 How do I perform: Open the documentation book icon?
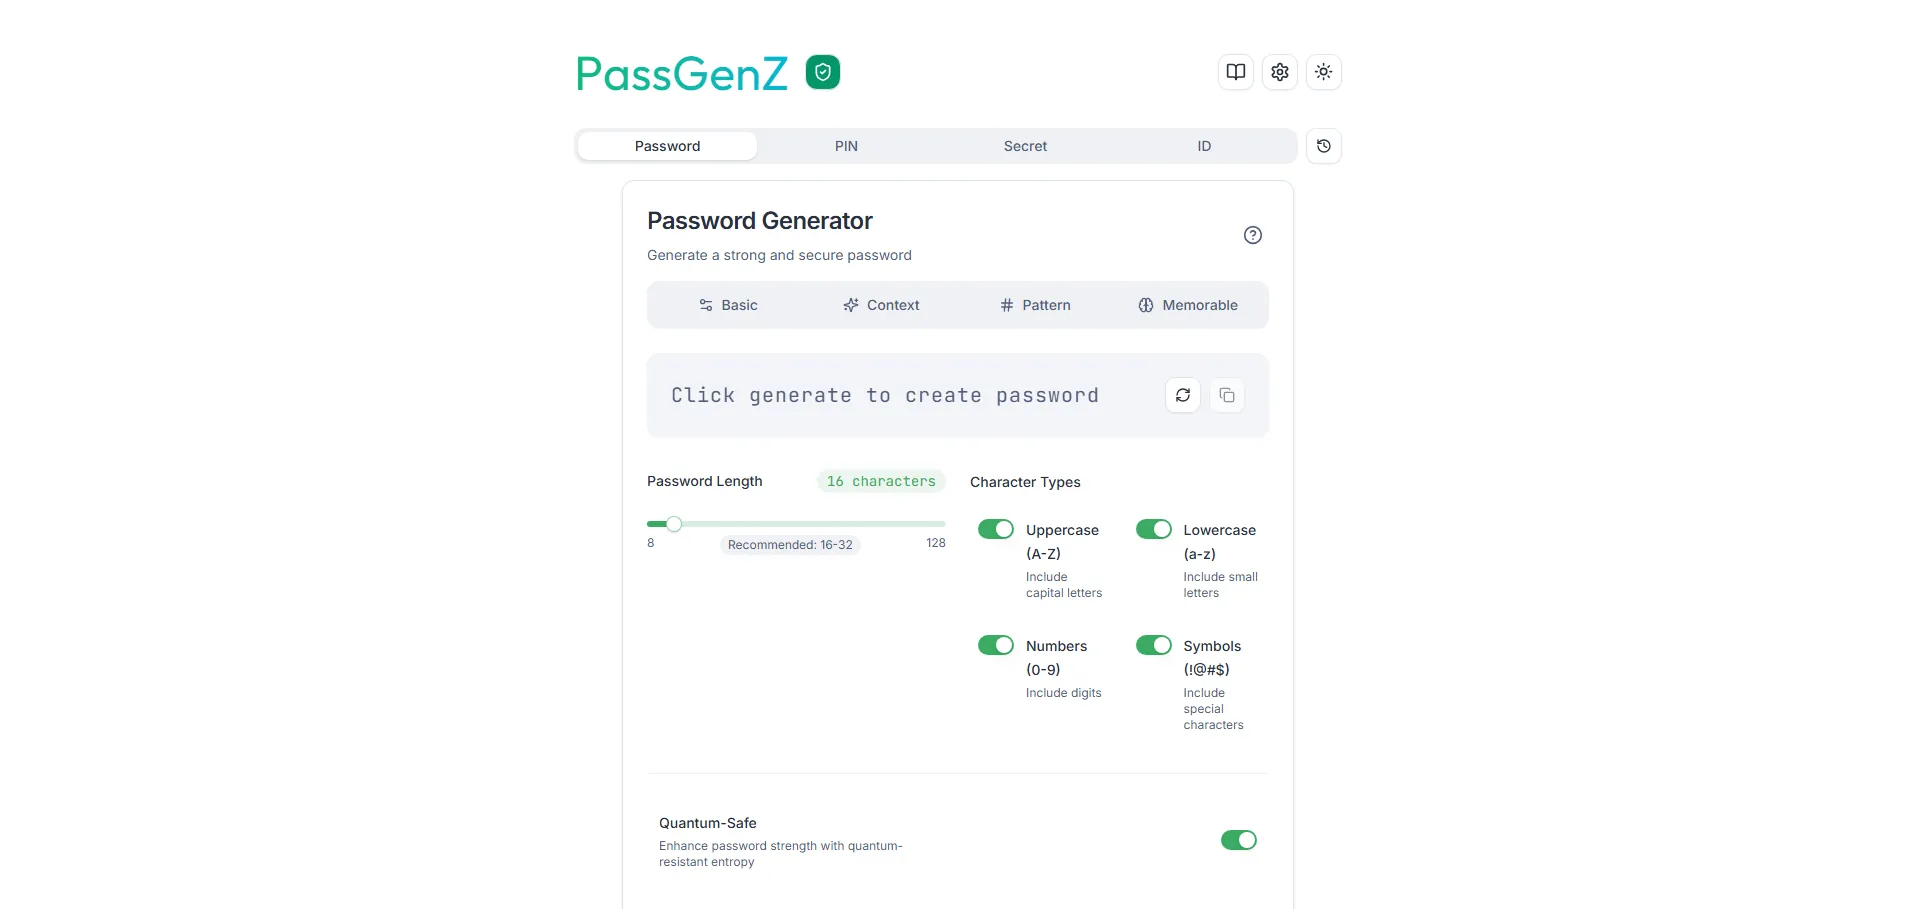1236,72
